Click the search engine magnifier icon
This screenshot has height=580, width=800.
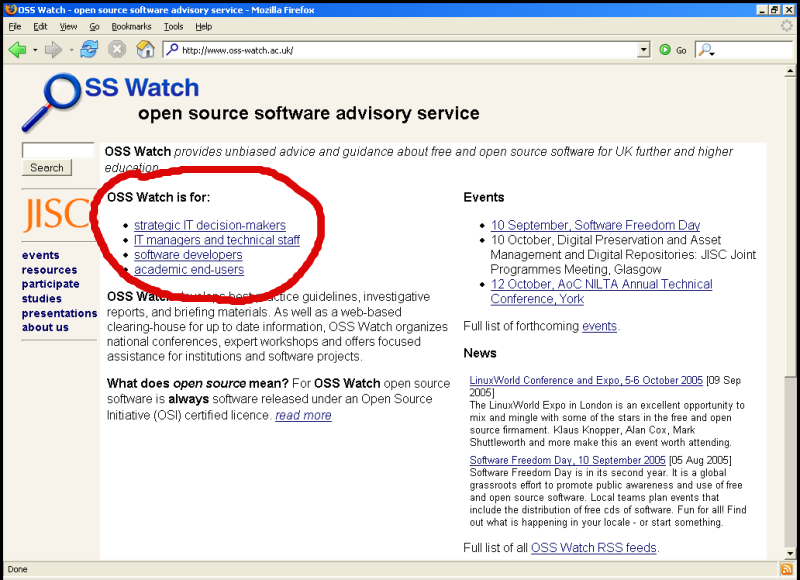coord(706,50)
